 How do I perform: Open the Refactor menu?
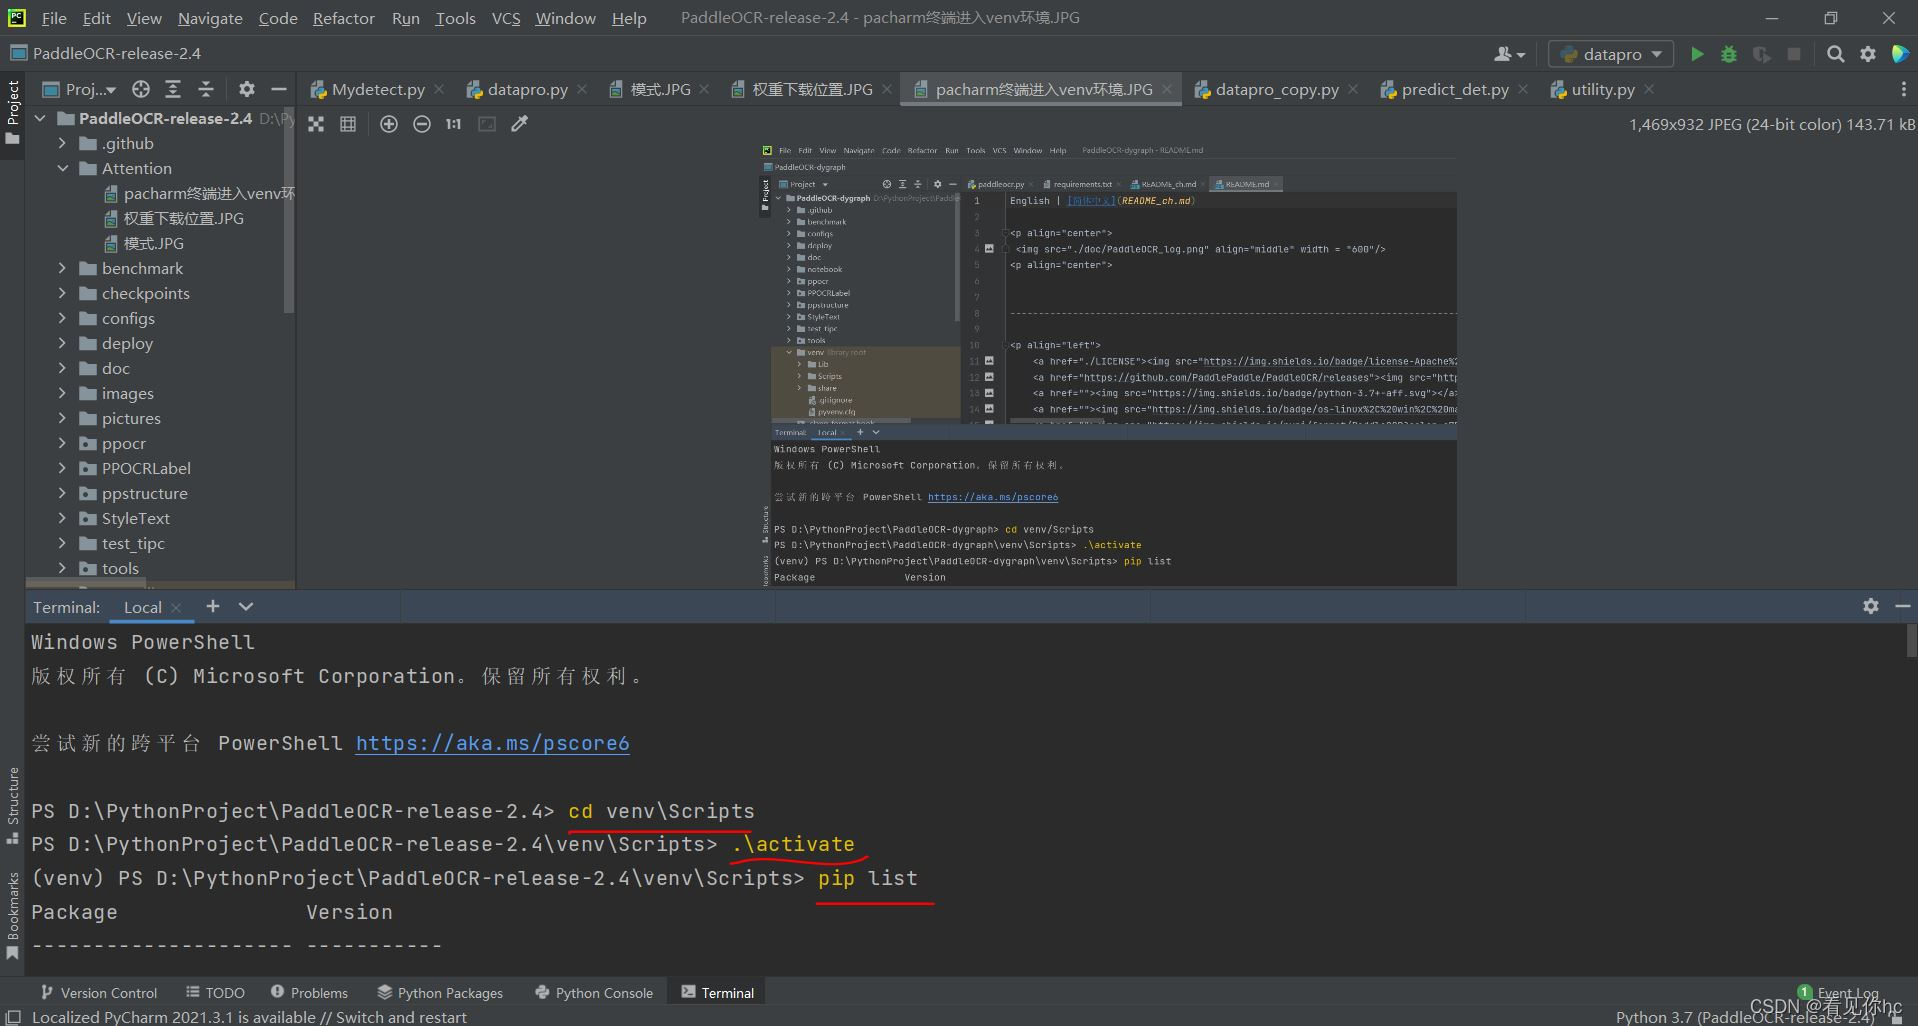[x=343, y=18]
